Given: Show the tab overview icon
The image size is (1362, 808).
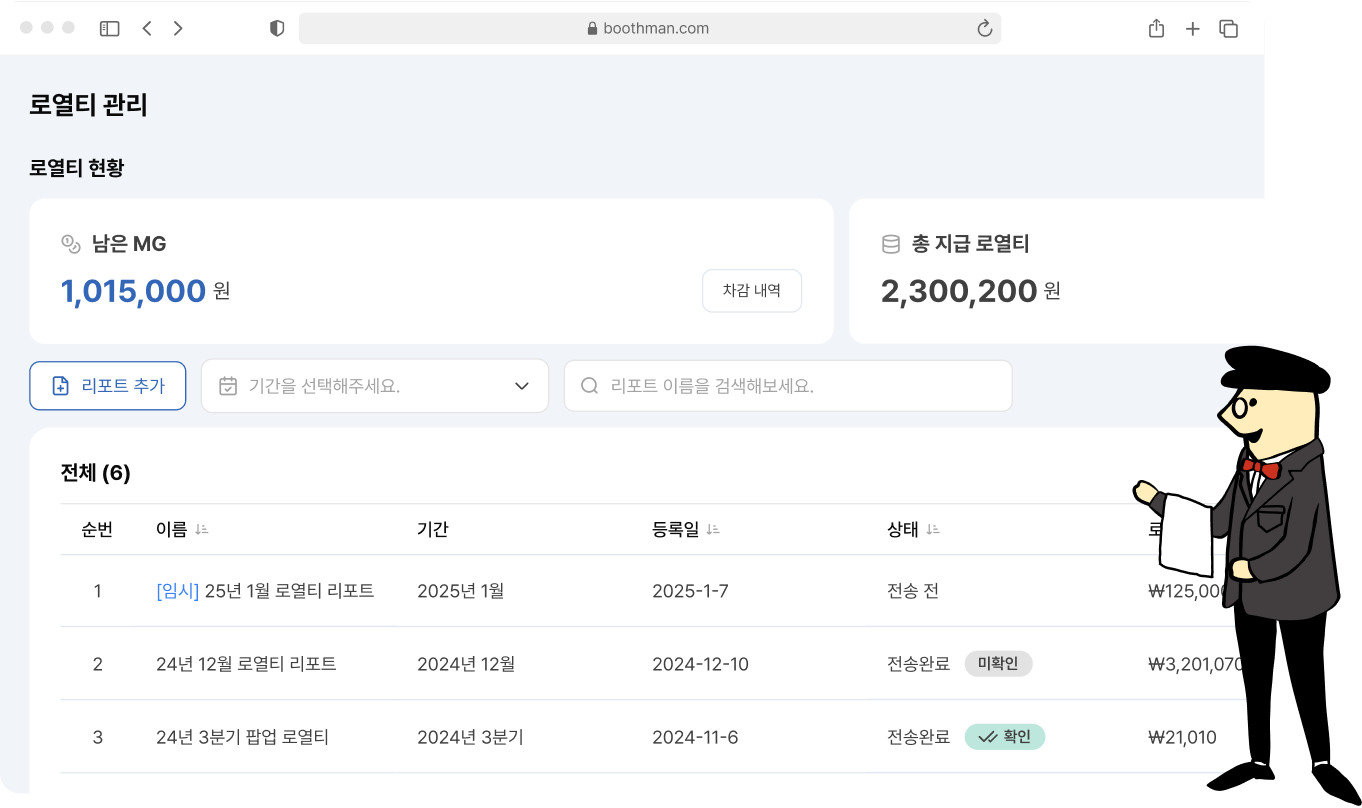Looking at the screenshot, I should coord(1228,29).
